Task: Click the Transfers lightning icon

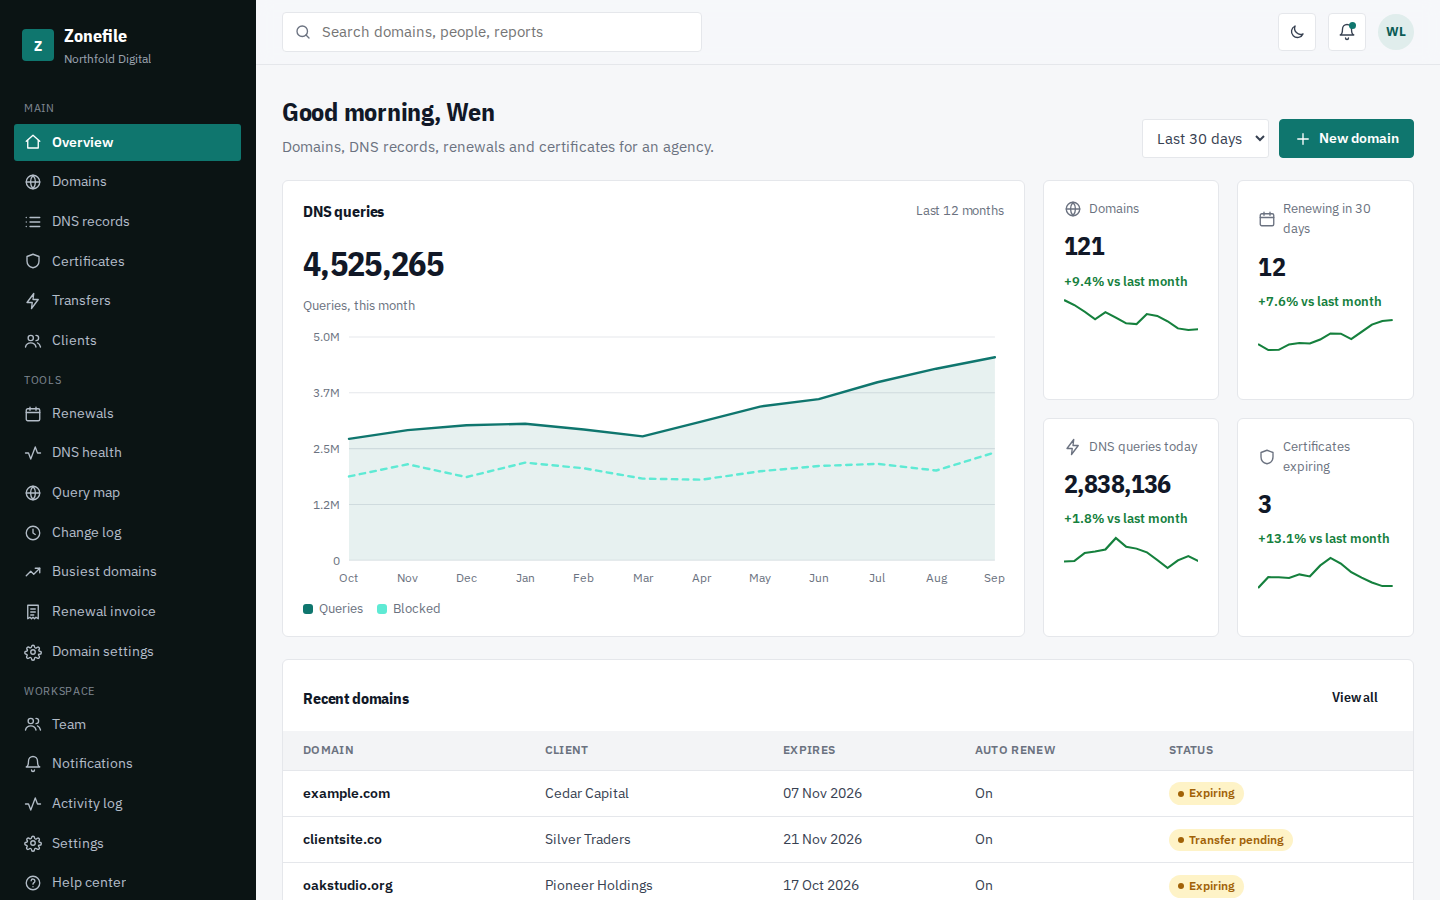Action: coord(33,301)
